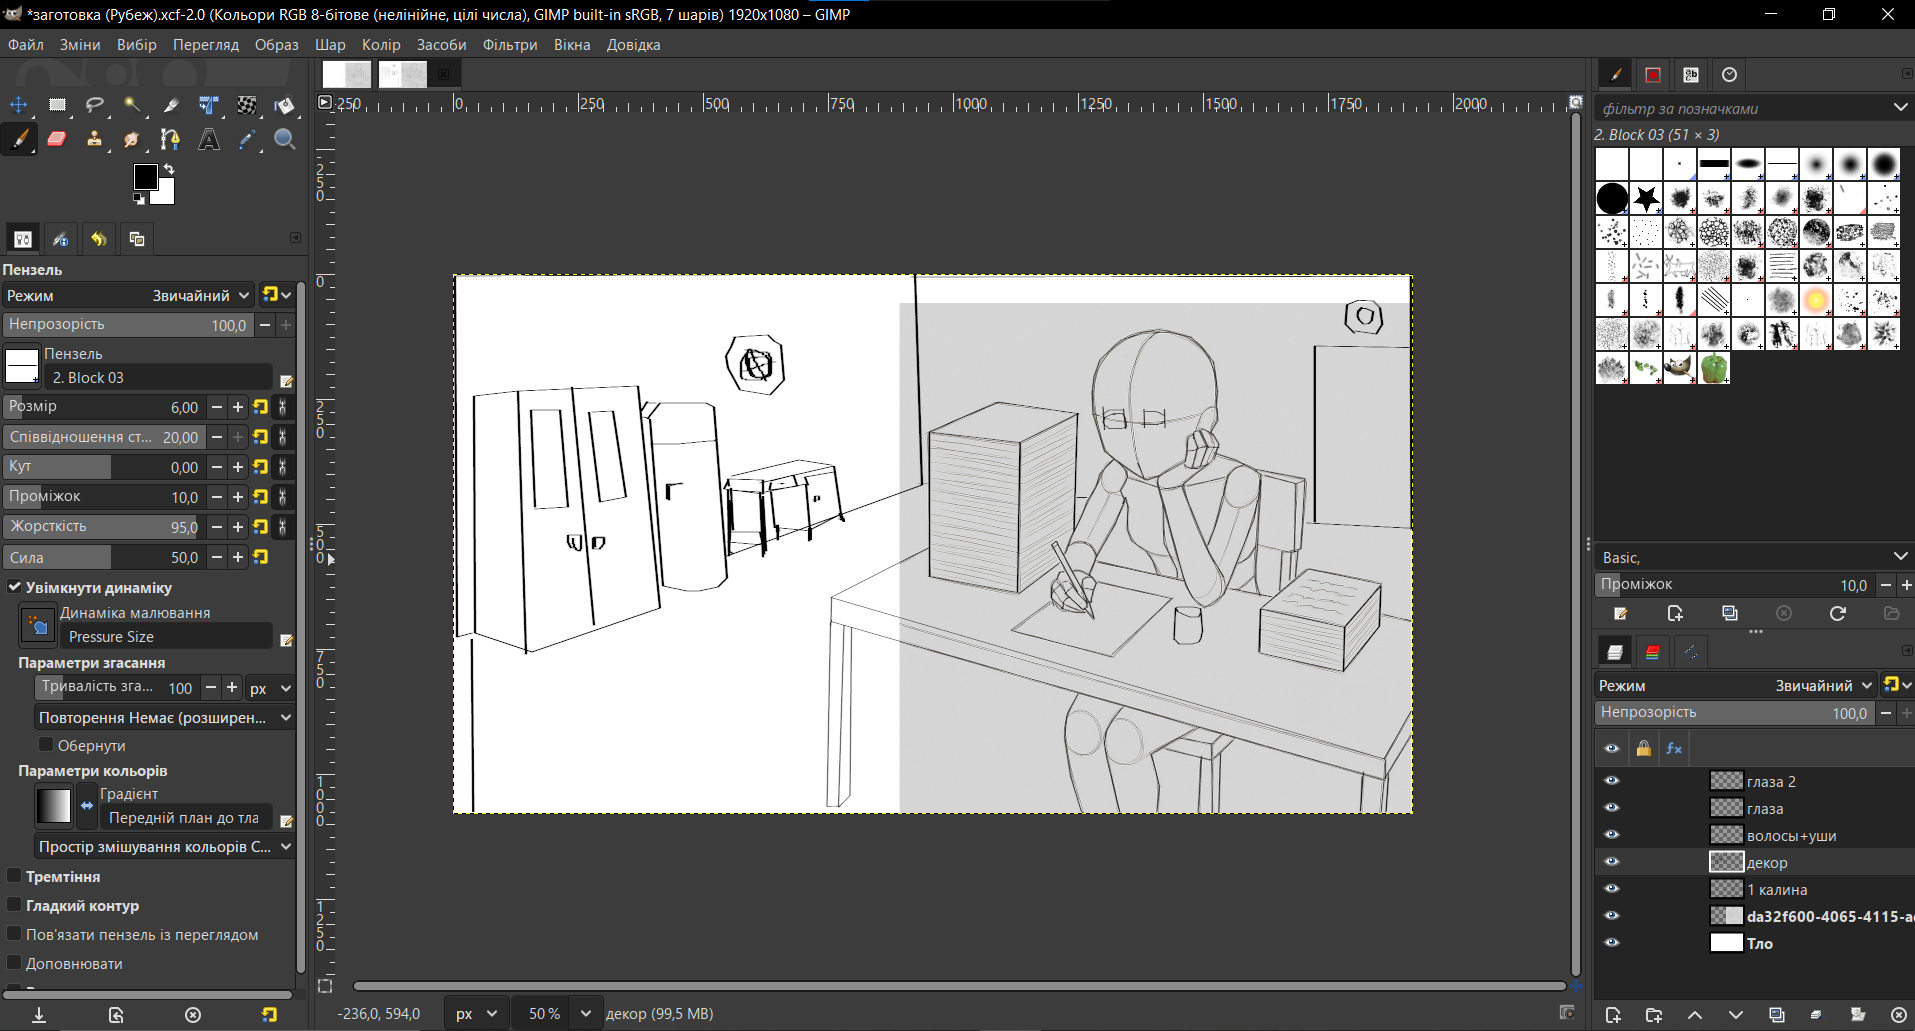The height and width of the screenshot is (1031, 1915).
Task: Open the Колір menu
Action: 381,45
